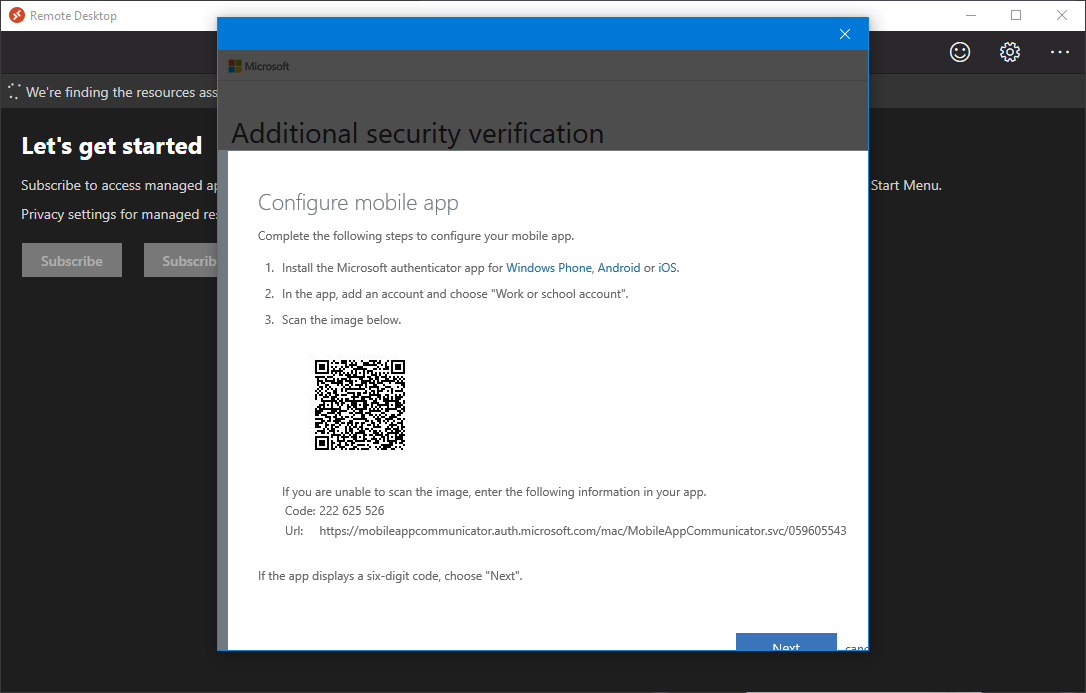Click the "We're finding the resources" status text

[x=122, y=92]
